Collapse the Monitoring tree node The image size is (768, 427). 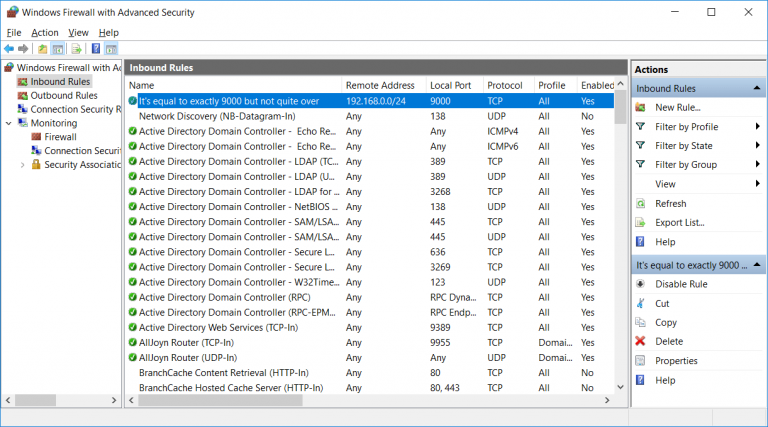pyautogui.click(x=8, y=123)
